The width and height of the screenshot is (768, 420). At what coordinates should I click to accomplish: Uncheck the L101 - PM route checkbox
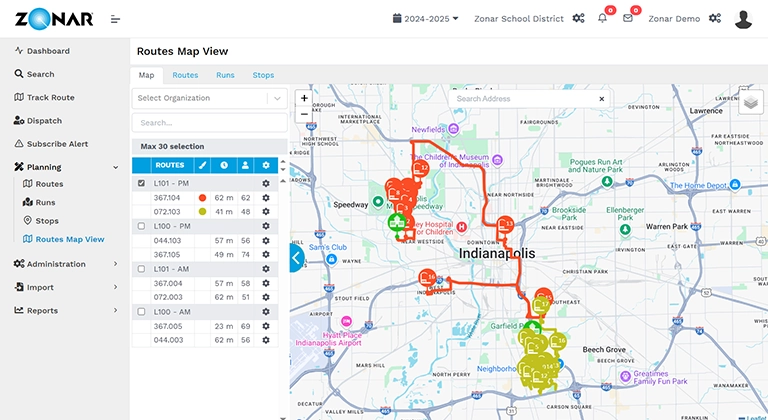[141, 184]
